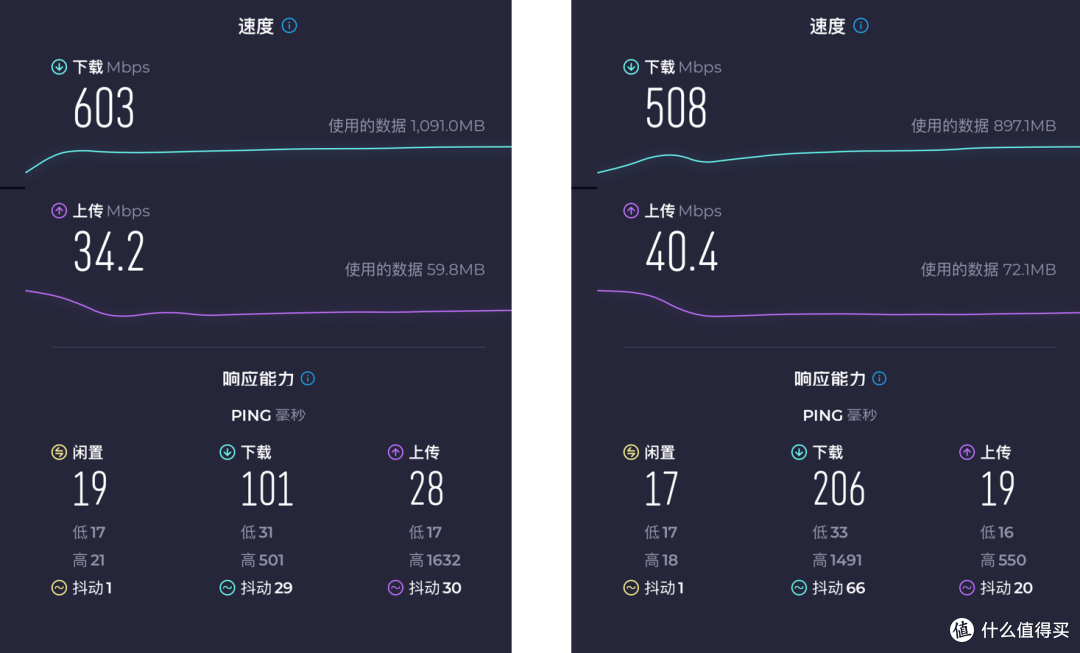
Task: Click PING 毫秒 label in right panel
Action: tap(840, 415)
